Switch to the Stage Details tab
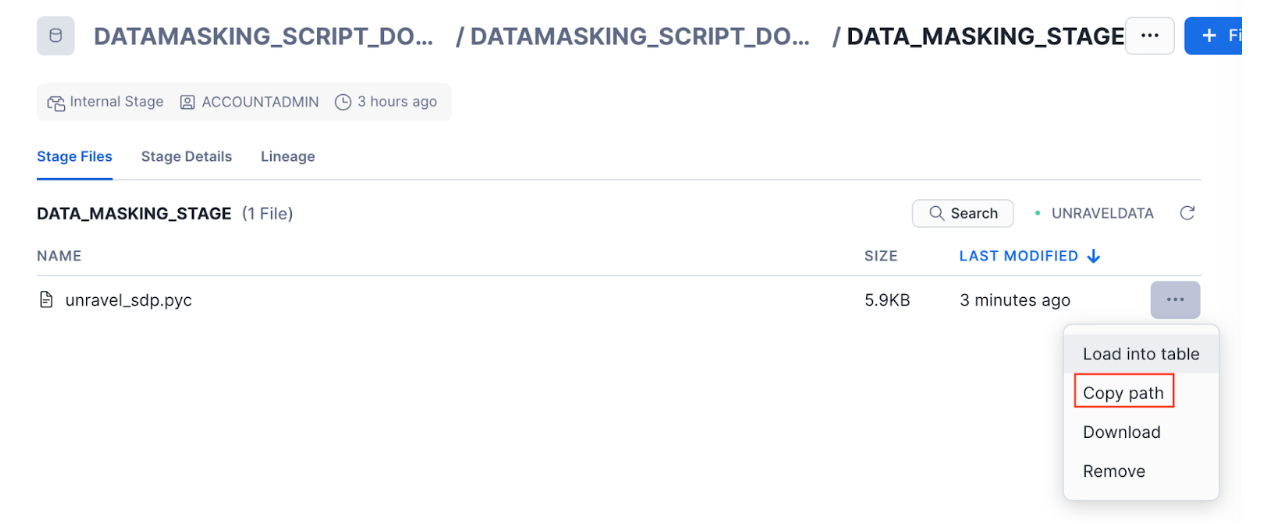The width and height of the screenshot is (1272, 524). coord(186,156)
